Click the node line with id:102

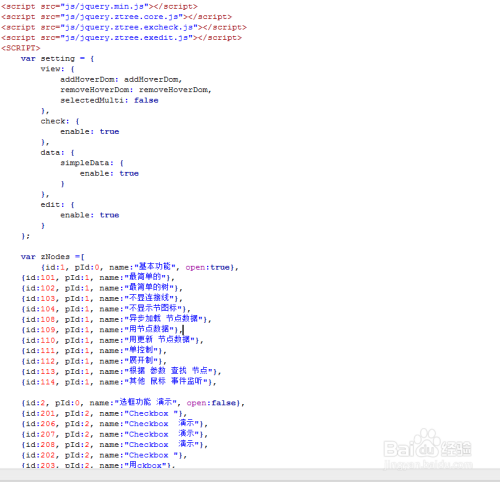pos(102,288)
